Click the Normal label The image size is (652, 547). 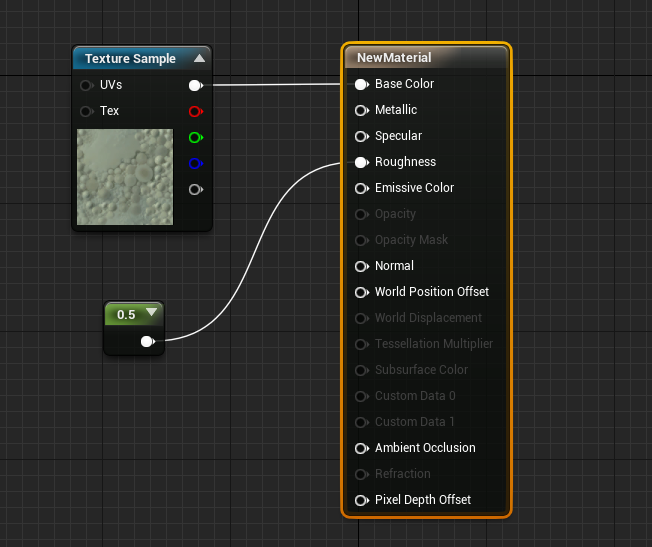[x=394, y=265]
